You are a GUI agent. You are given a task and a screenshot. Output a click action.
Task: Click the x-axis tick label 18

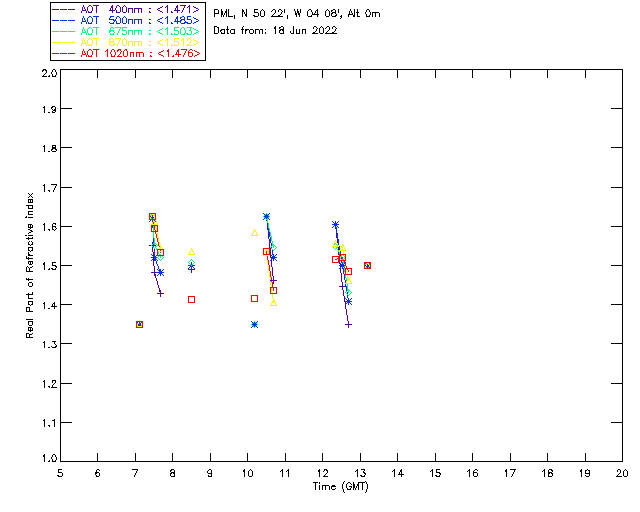tap(547, 474)
